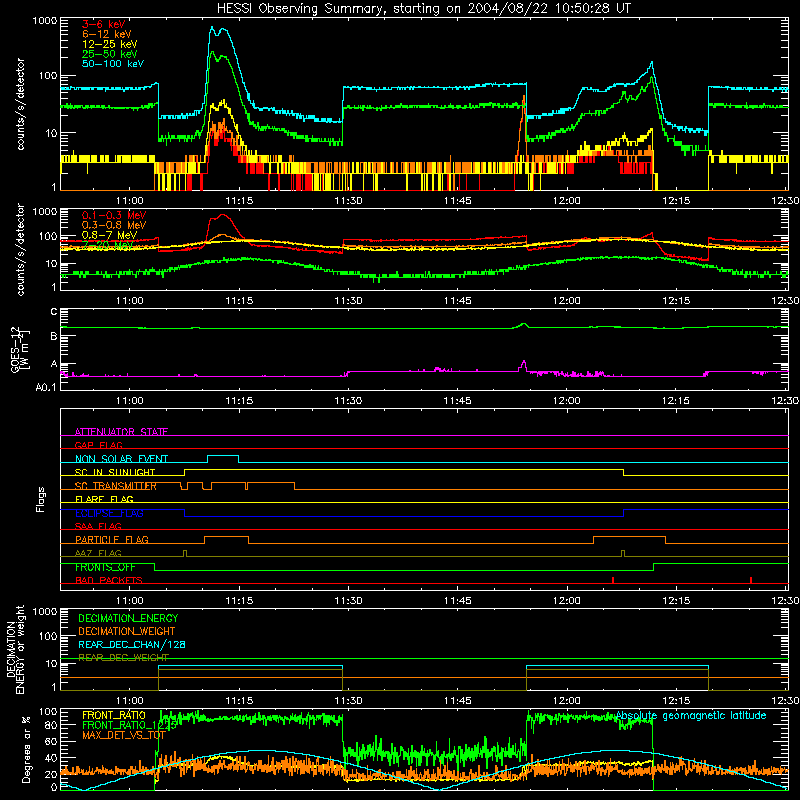Select the 'DECIMATION_WEIGHT' legend entry
Screen dimensions: 800x800
tap(127, 631)
